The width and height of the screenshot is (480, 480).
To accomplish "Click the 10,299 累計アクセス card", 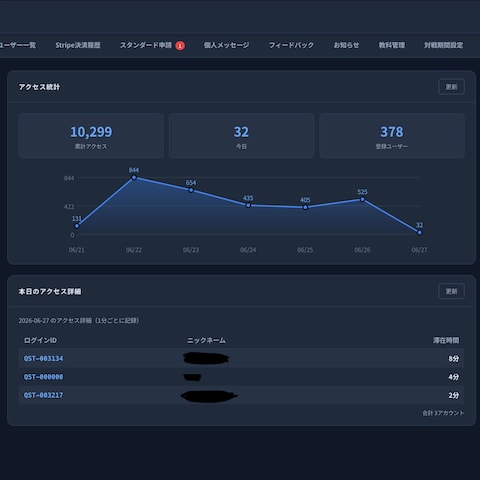I will pyautogui.click(x=91, y=136).
